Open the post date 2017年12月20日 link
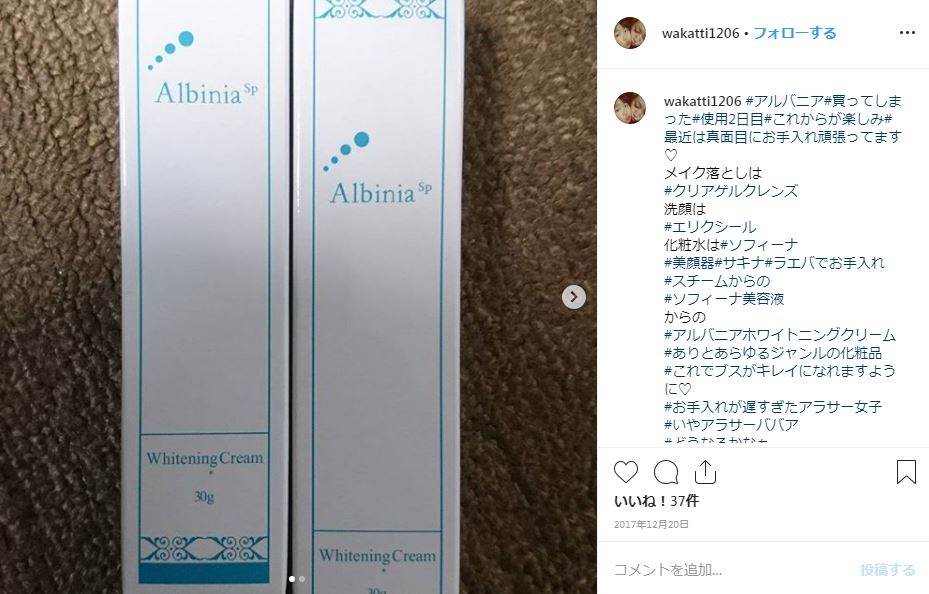The height and width of the screenshot is (594, 929). point(651,524)
